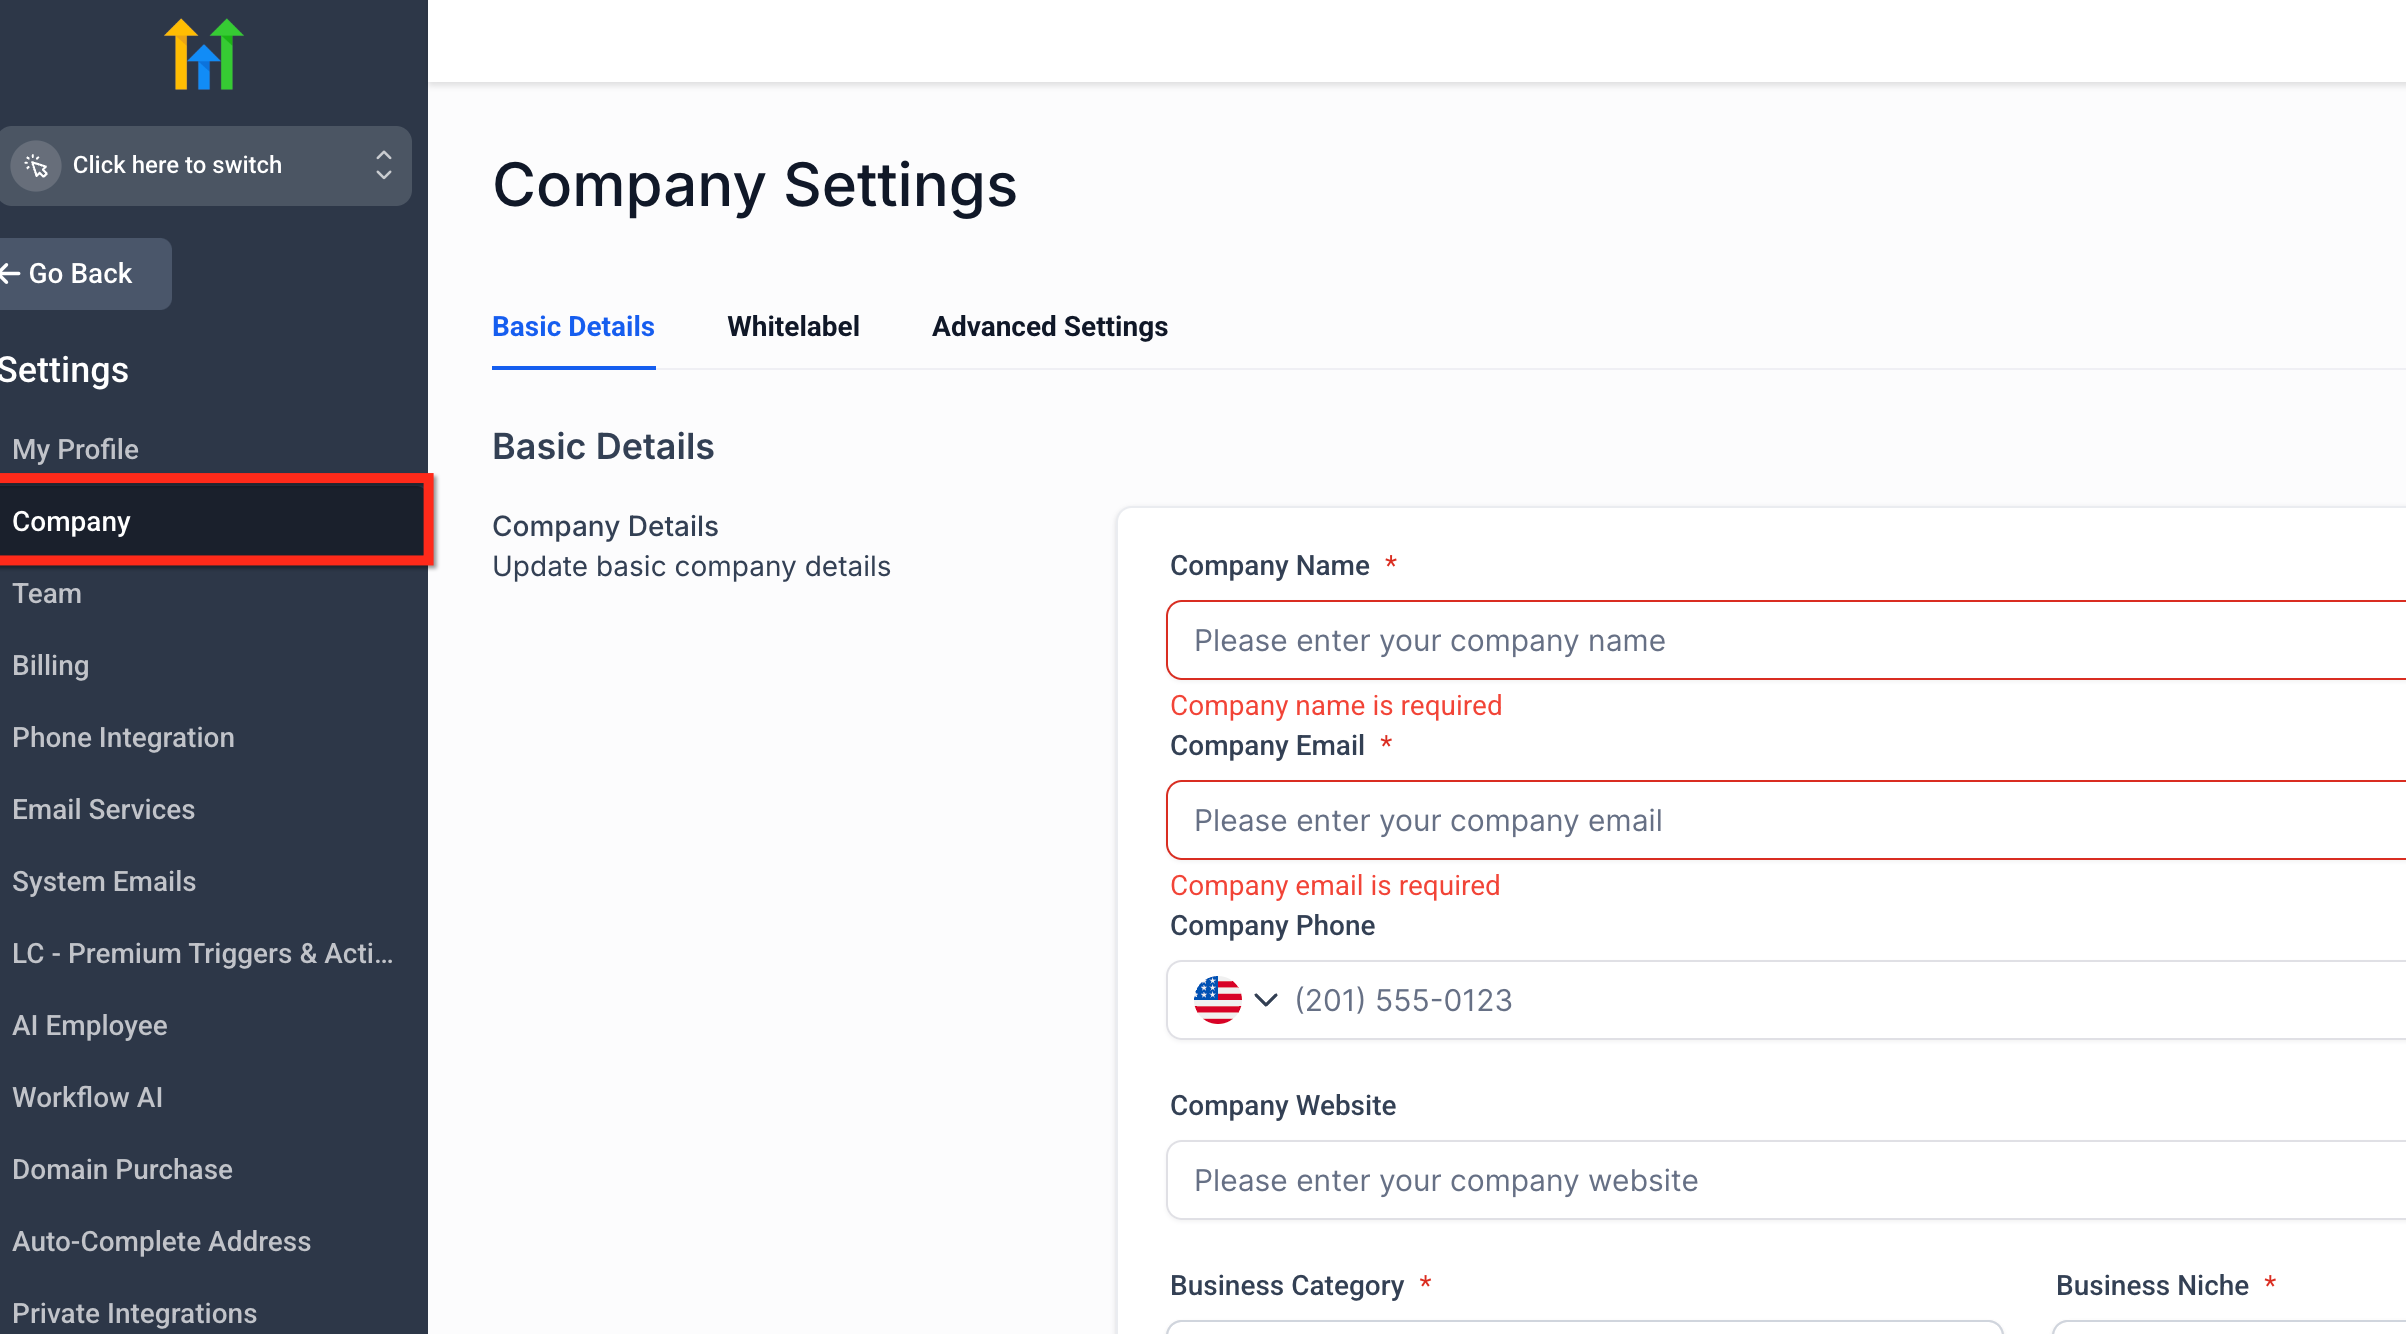Open Billing in the sidebar
The image size is (2406, 1334).
51,665
